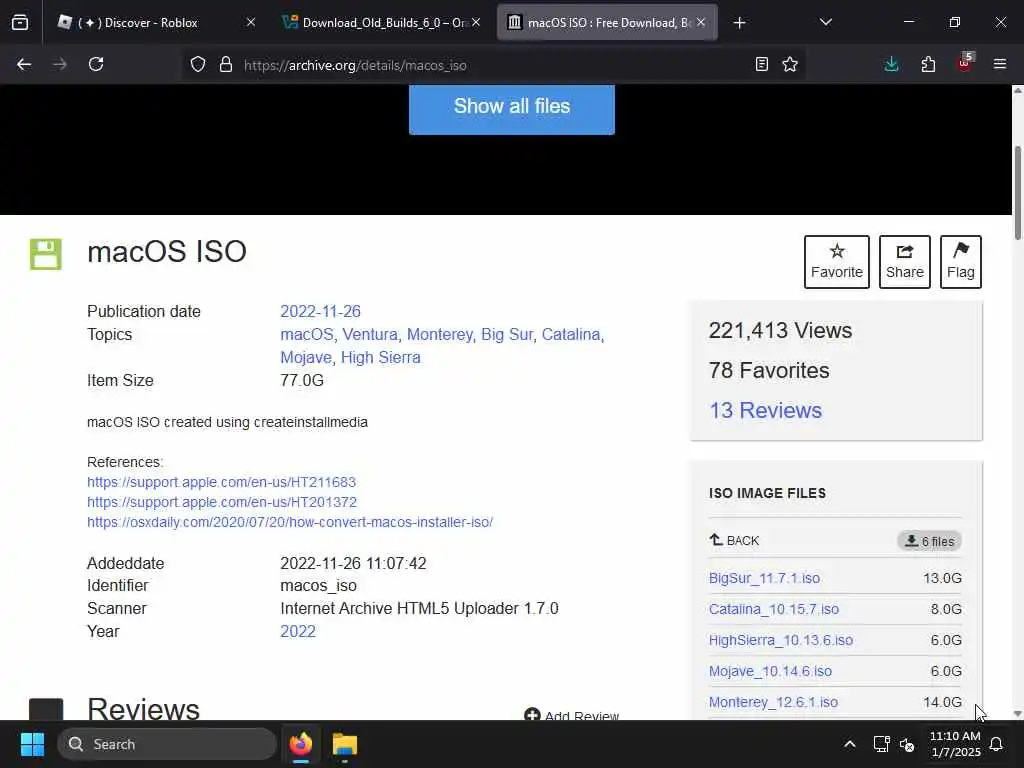Go back to the previous page

click(24, 64)
